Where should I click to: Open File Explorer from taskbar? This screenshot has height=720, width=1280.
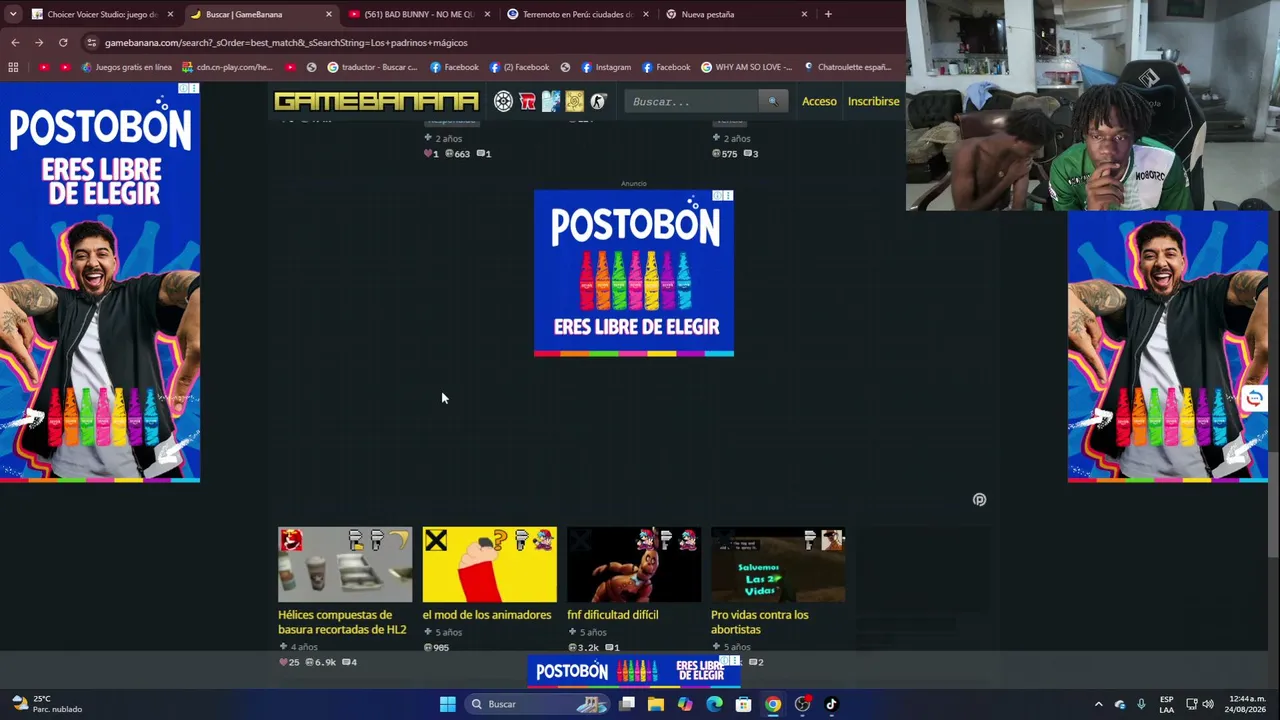click(656, 704)
